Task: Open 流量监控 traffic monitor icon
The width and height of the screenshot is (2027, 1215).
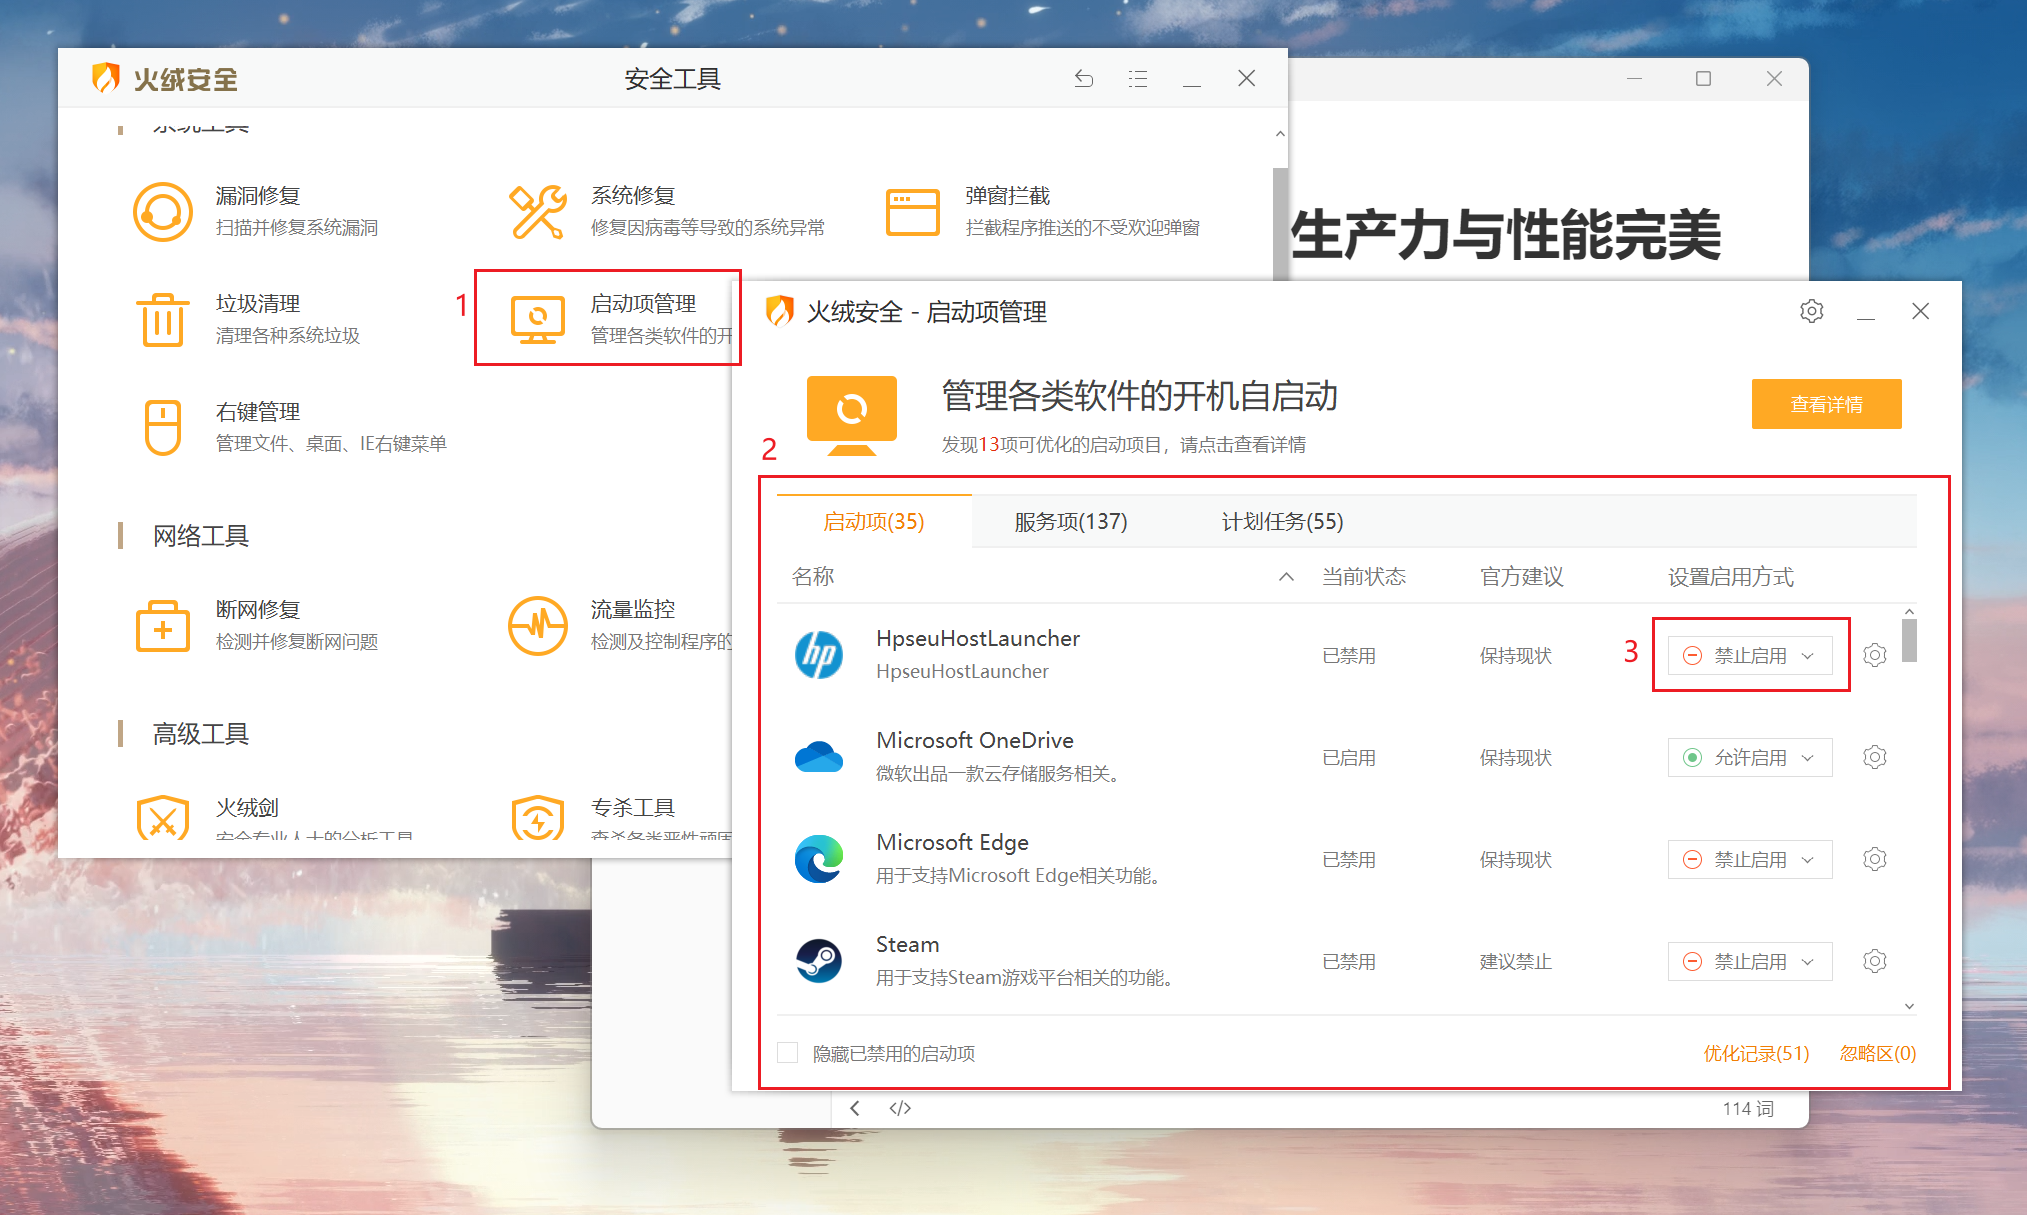Action: [538, 626]
